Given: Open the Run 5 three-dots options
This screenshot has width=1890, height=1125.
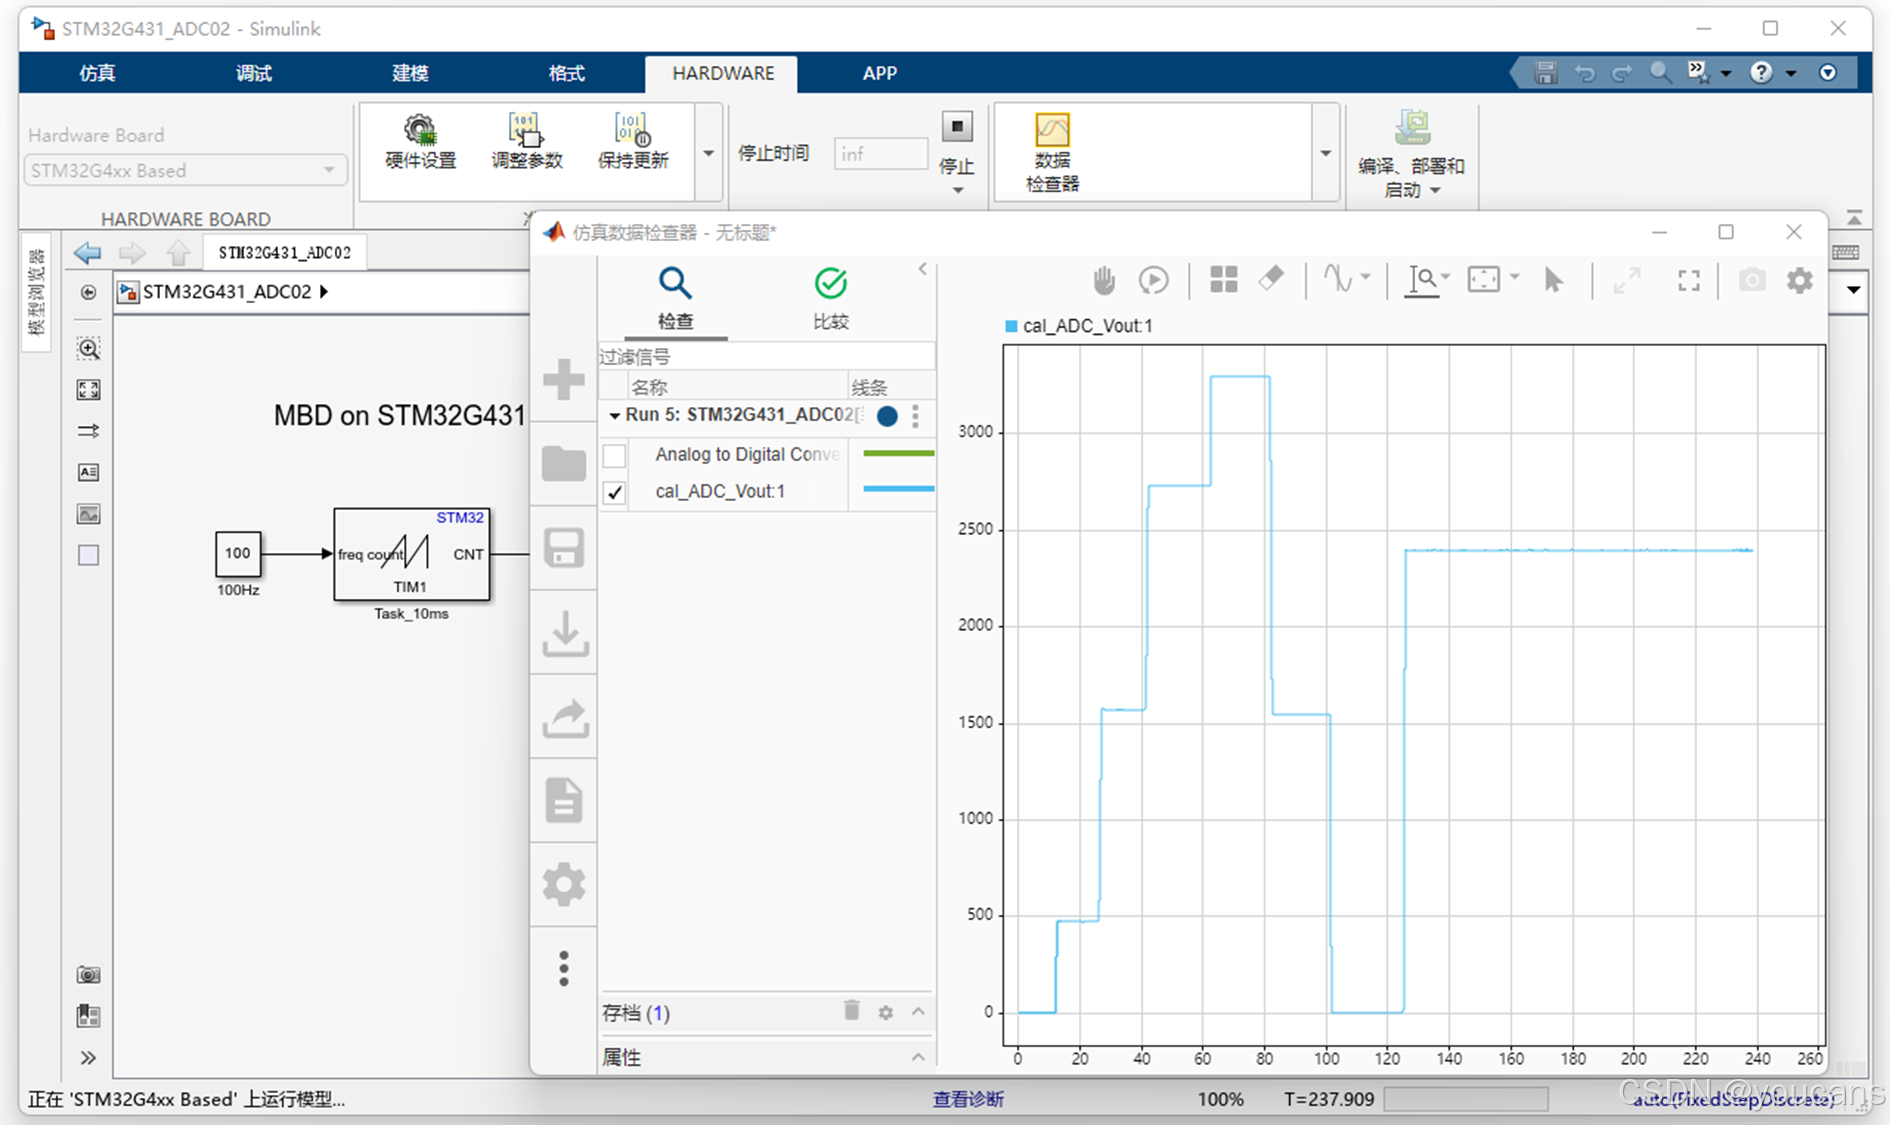Looking at the screenshot, I should tap(915, 416).
